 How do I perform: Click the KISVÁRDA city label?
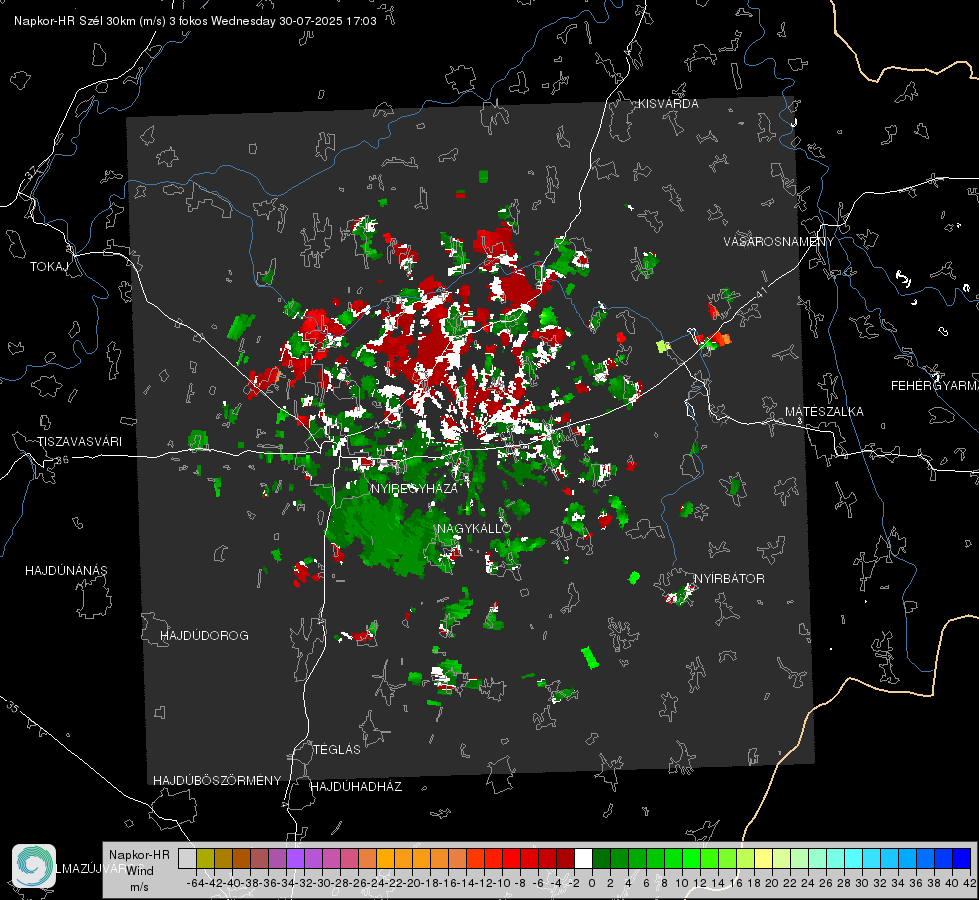tap(668, 104)
